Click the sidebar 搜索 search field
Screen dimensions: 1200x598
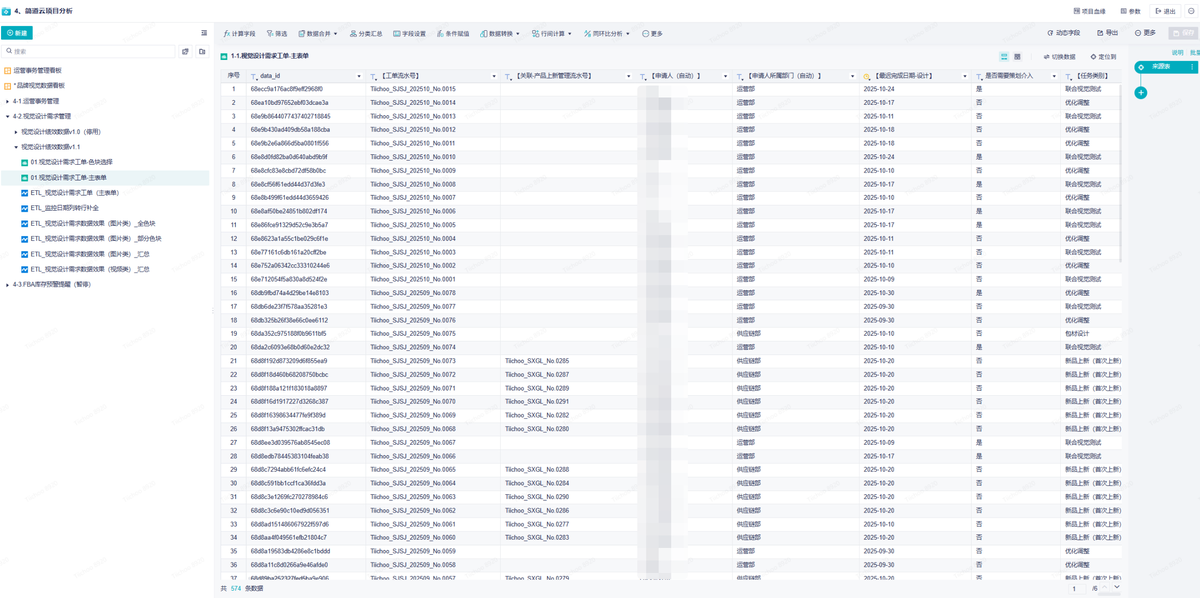point(90,51)
